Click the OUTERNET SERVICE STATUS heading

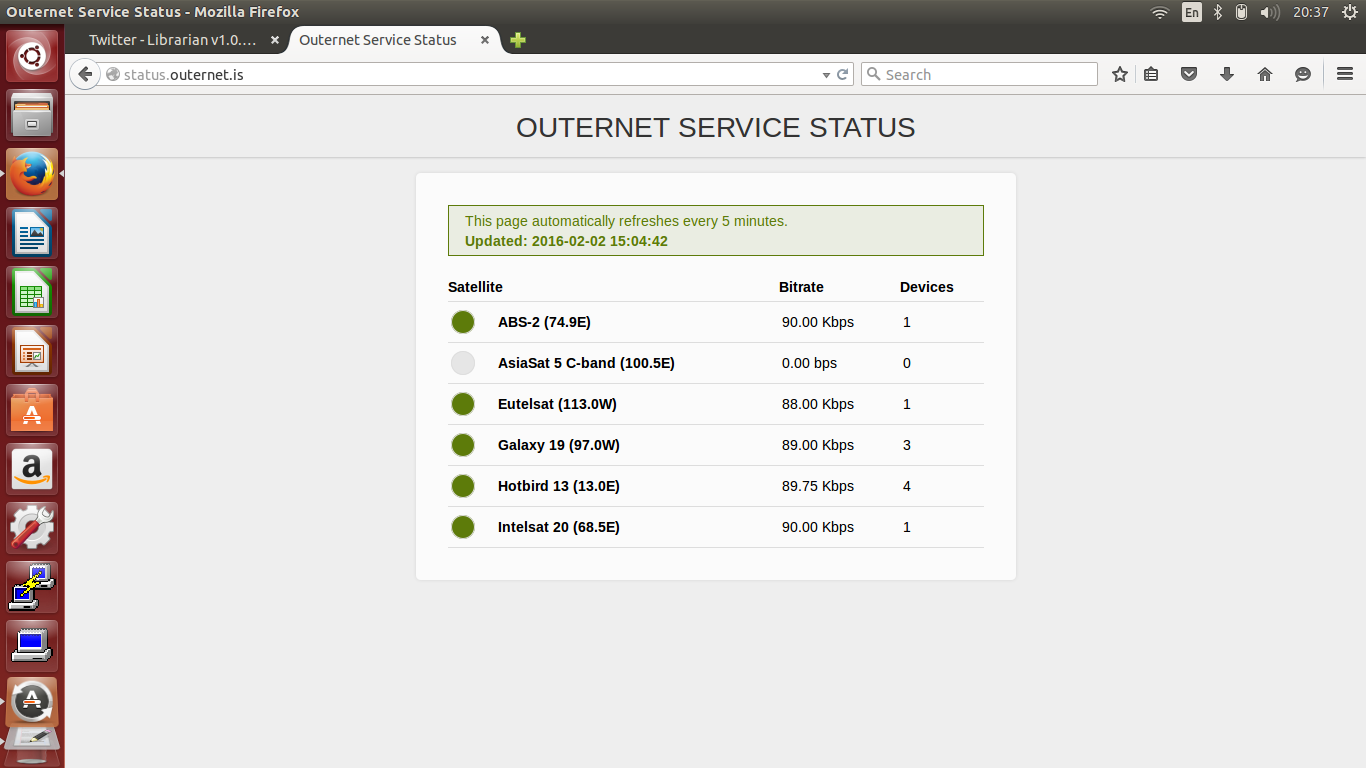716,128
